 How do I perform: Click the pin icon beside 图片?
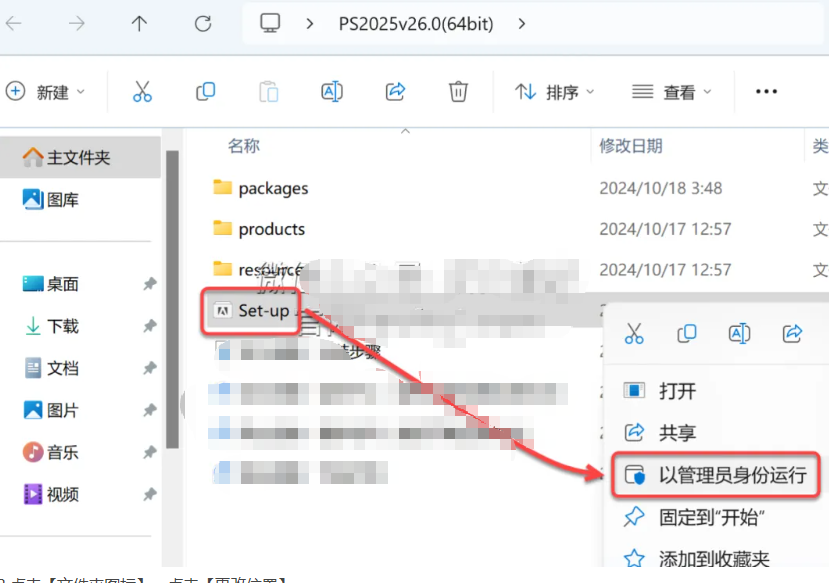click(x=150, y=410)
